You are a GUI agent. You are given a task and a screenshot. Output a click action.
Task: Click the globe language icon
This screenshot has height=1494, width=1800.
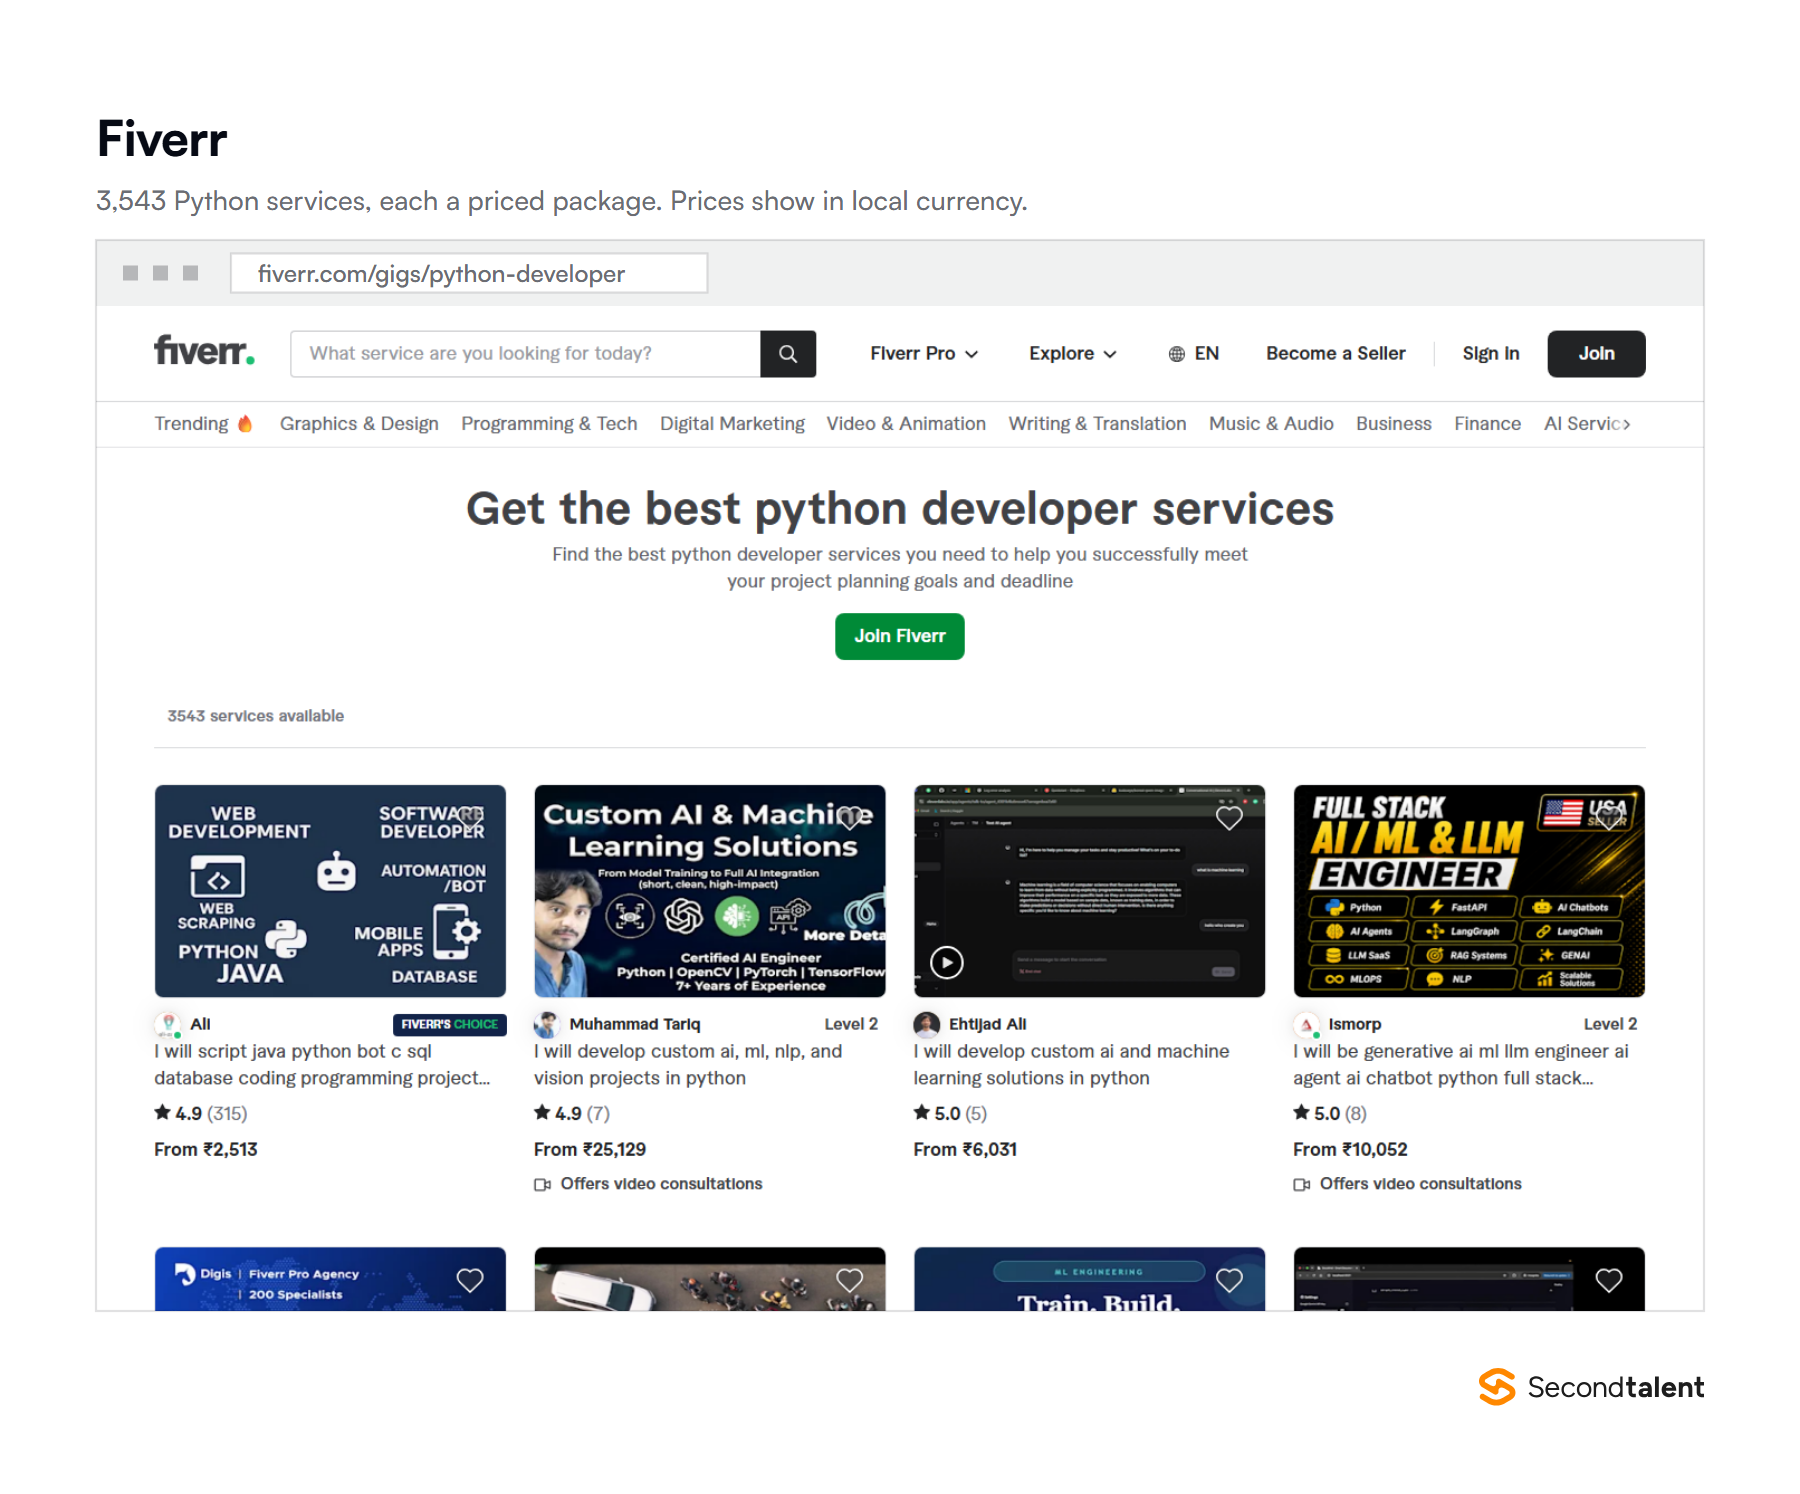click(1177, 354)
